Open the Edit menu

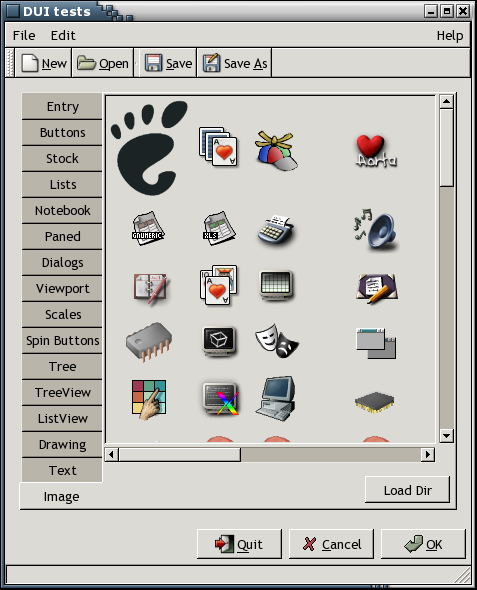pyautogui.click(x=63, y=35)
